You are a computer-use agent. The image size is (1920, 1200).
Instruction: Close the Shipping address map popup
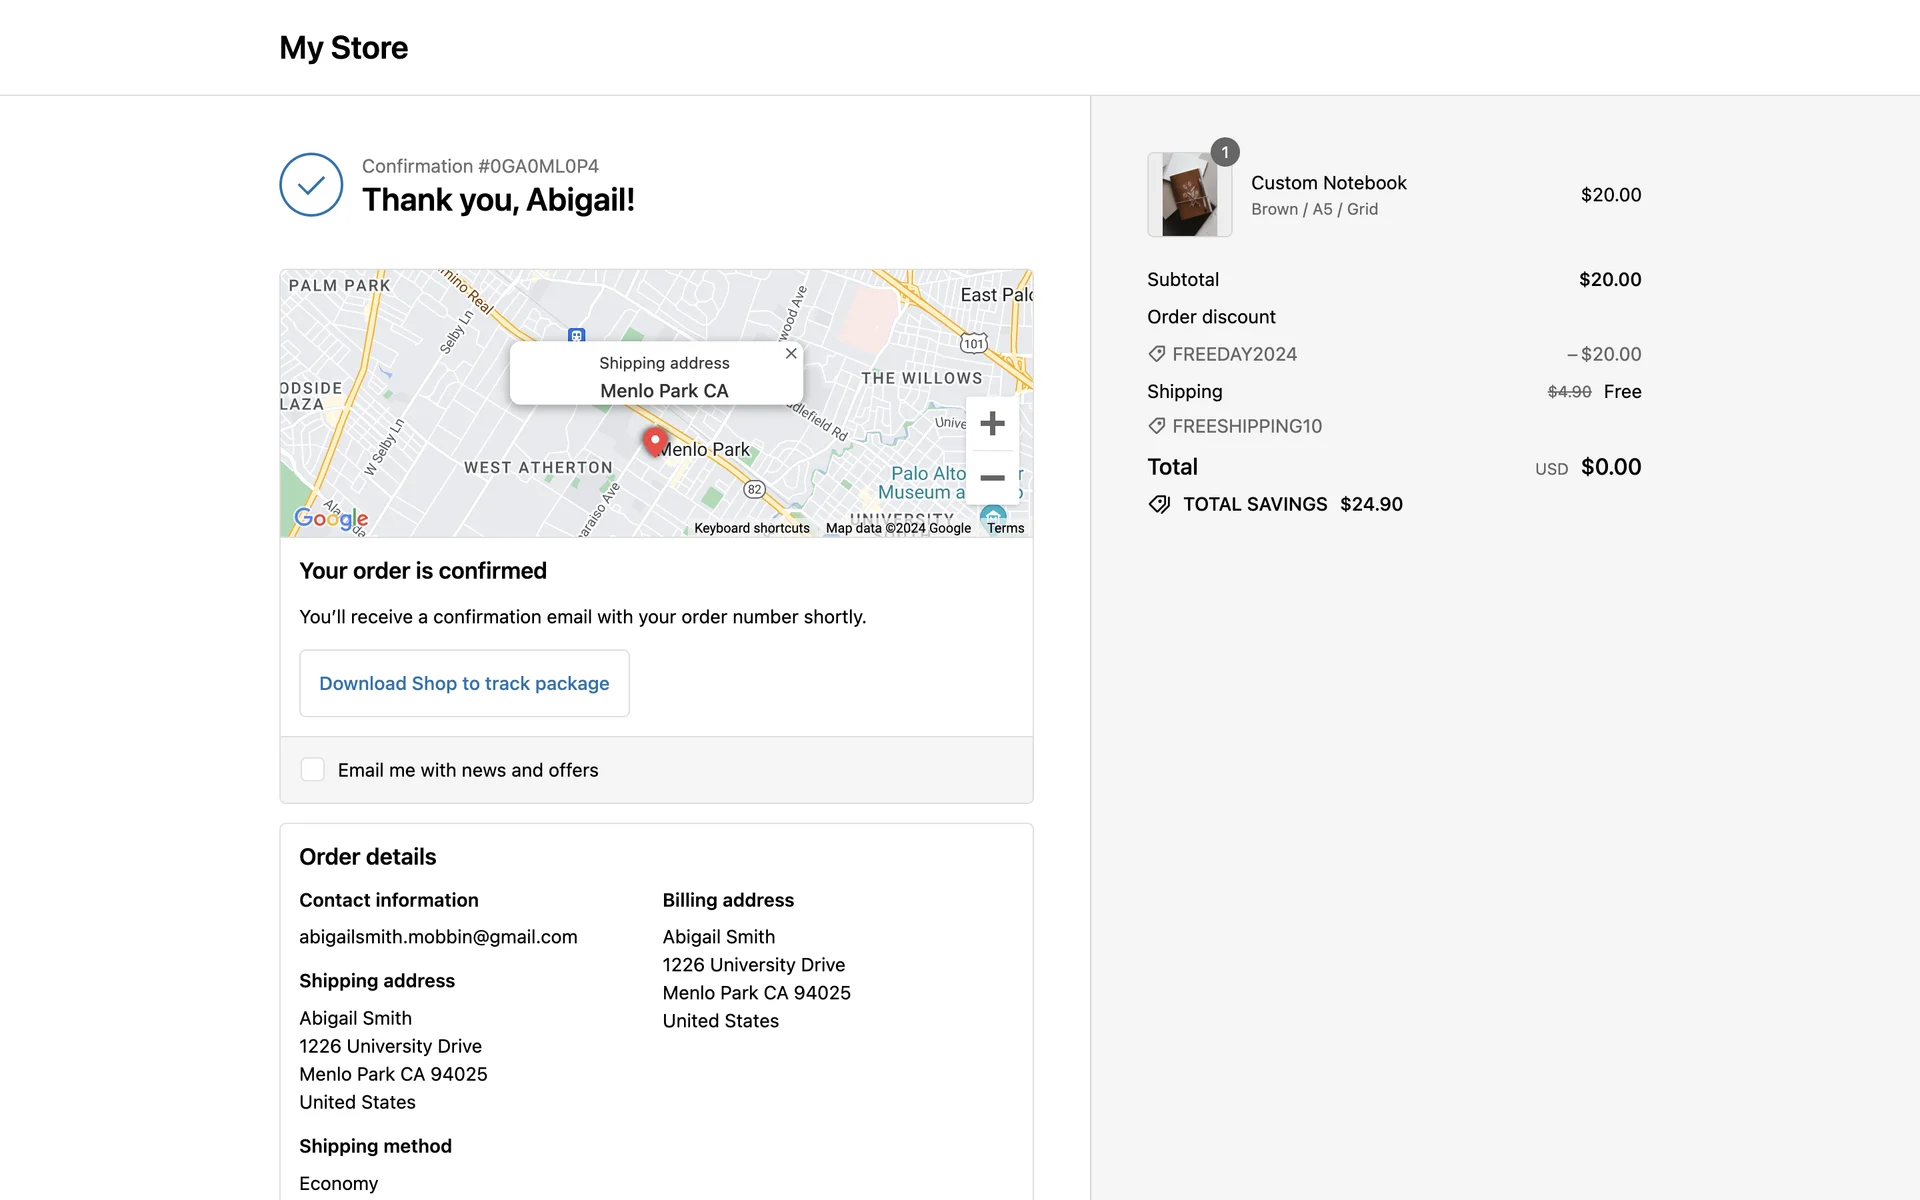[791, 354]
